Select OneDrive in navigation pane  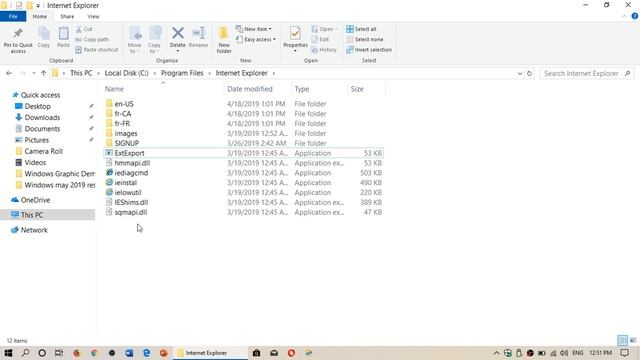(x=35, y=200)
